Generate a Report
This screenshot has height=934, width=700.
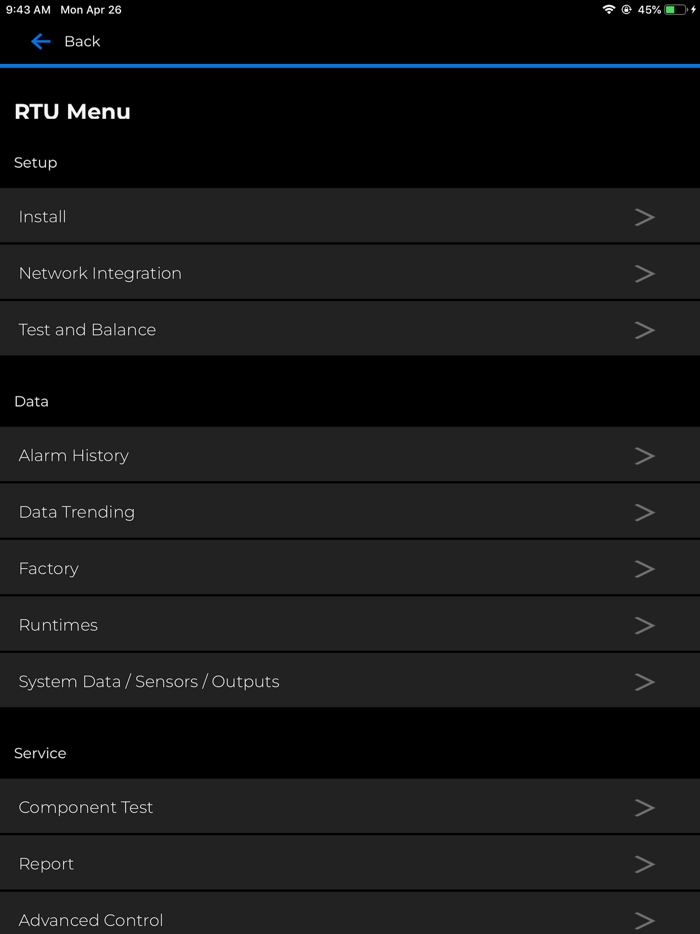[x=350, y=863]
